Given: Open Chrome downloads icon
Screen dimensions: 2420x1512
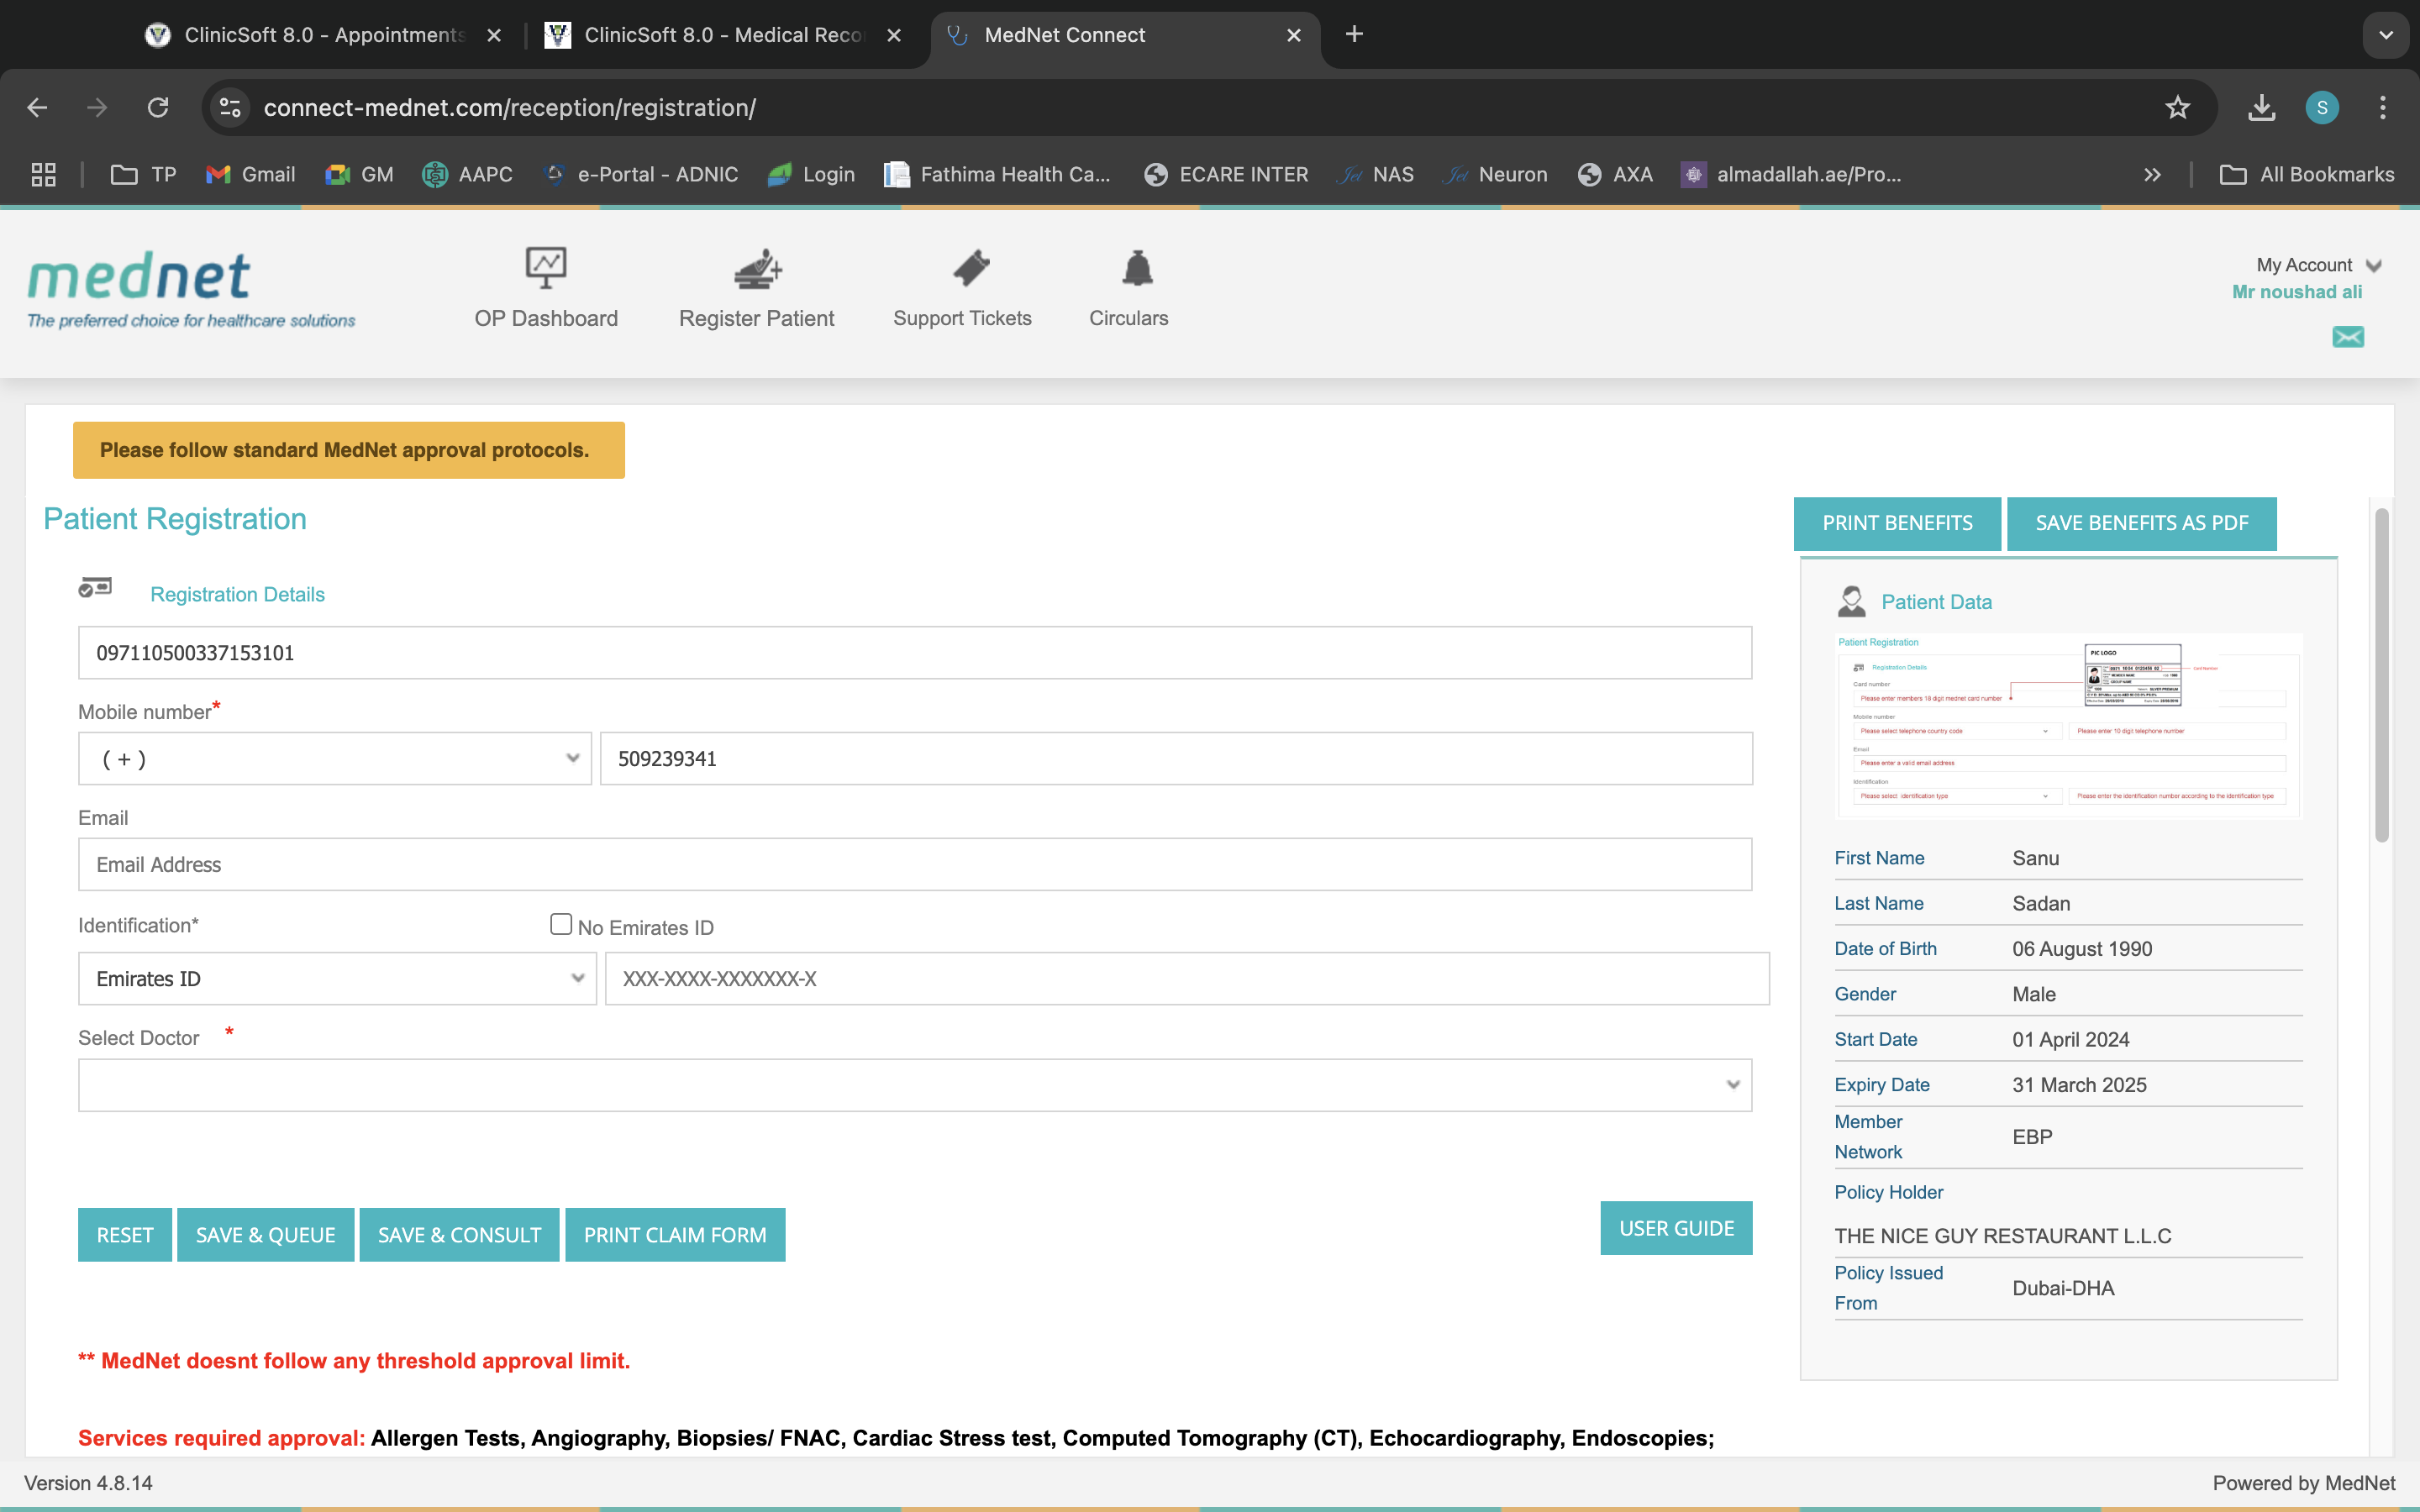Looking at the screenshot, I should 2261,107.
